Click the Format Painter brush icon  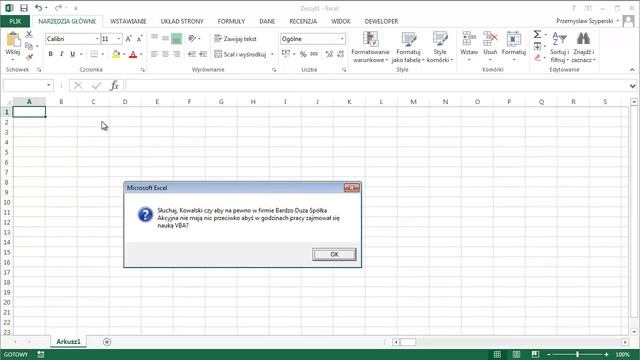pos(29,57)
